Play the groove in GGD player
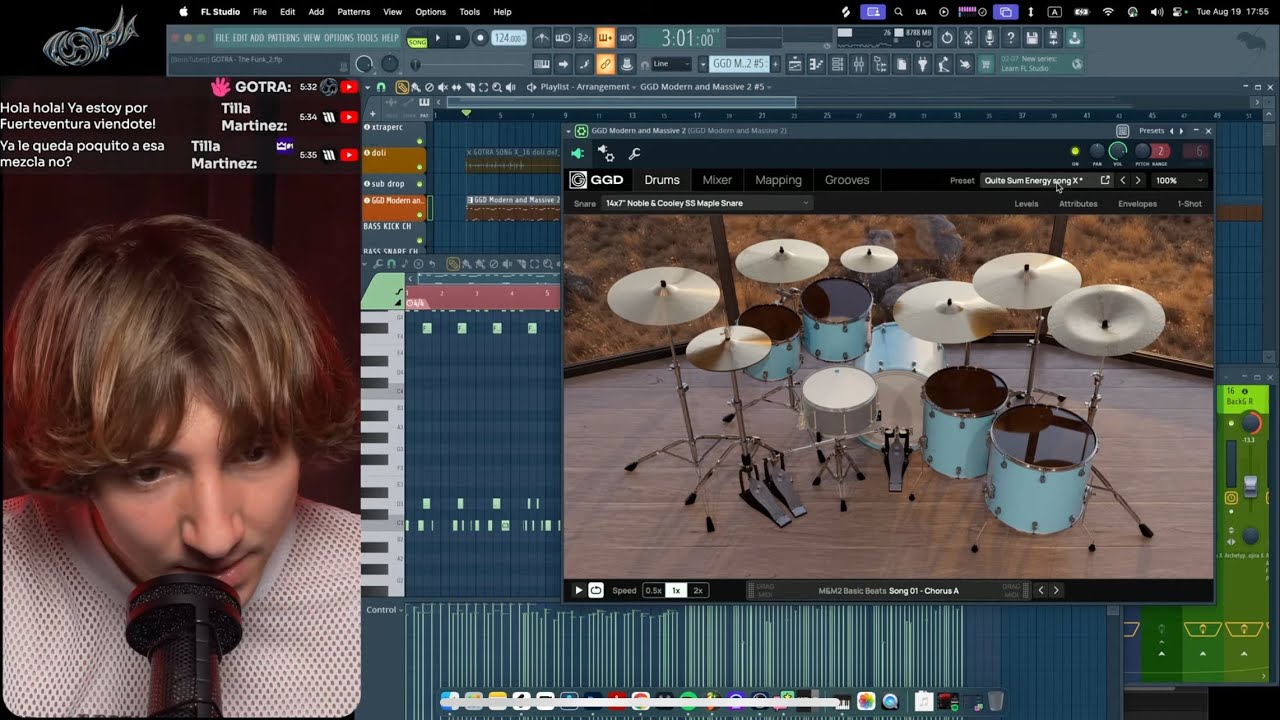The image size is (1280, 720). click(x=578, y=590)
